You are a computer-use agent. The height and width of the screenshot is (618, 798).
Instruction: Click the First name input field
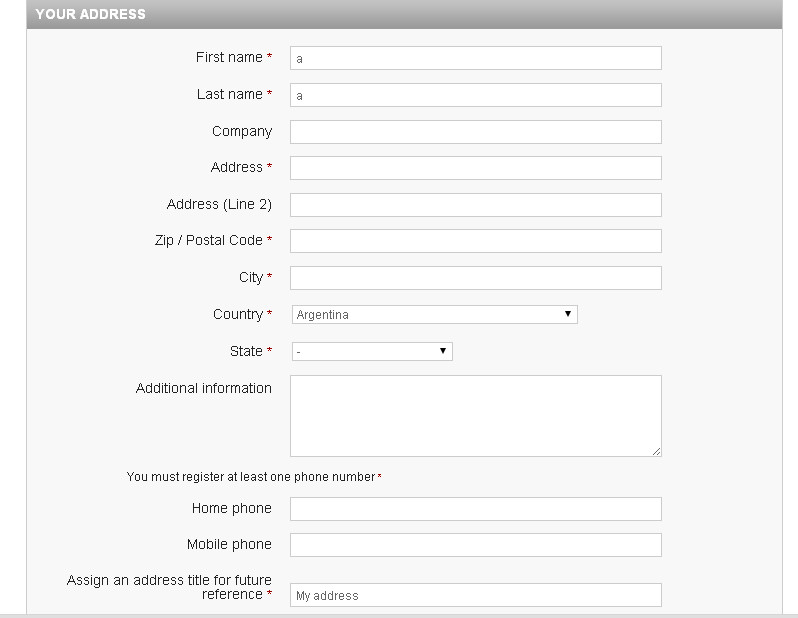[475, 58]
